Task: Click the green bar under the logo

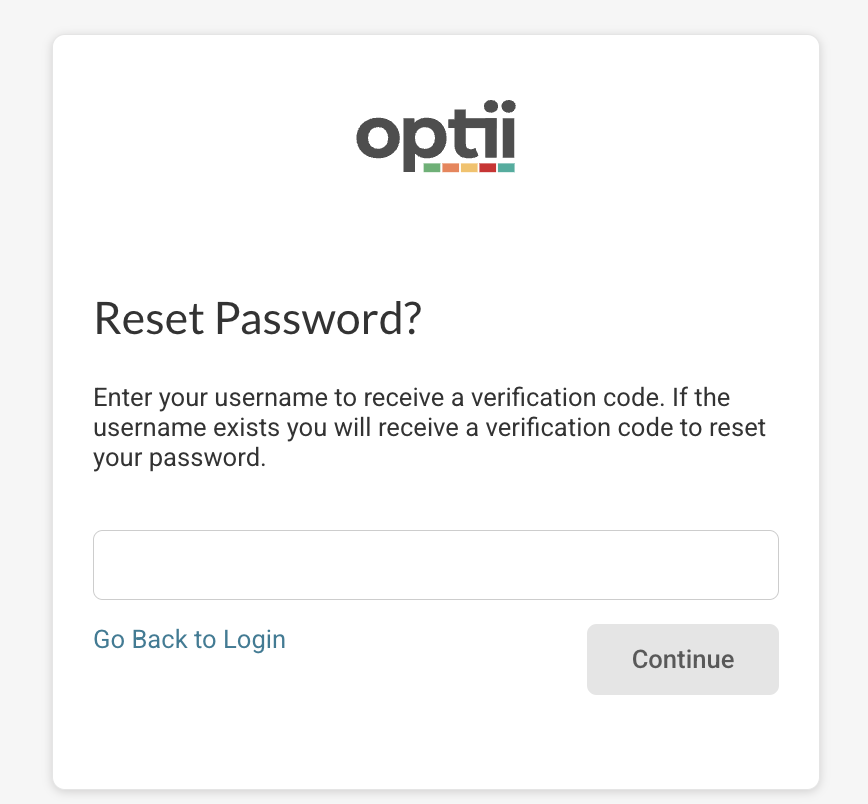Action: tap(432, 168)
